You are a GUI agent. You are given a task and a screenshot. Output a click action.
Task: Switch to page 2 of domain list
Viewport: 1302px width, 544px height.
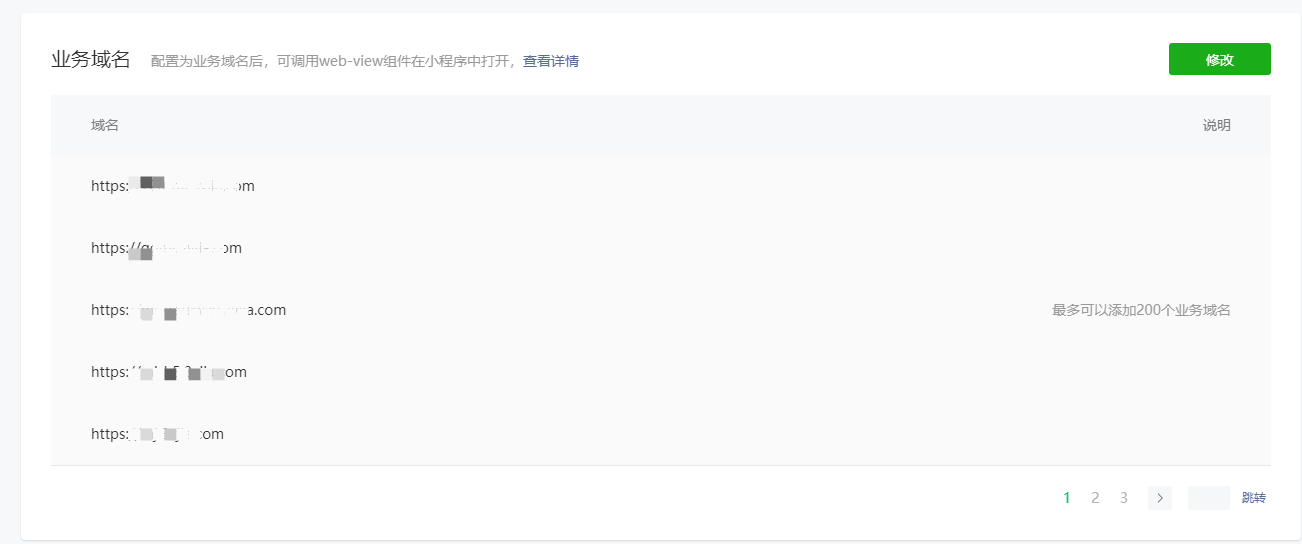pyautogui.click(x=1095, y=498)
